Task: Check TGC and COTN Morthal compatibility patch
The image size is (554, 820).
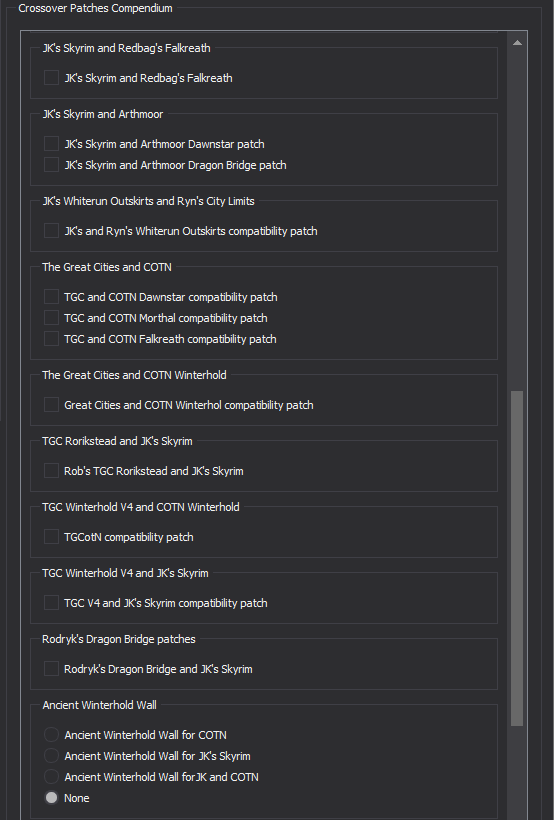Action: coord(51,317)
